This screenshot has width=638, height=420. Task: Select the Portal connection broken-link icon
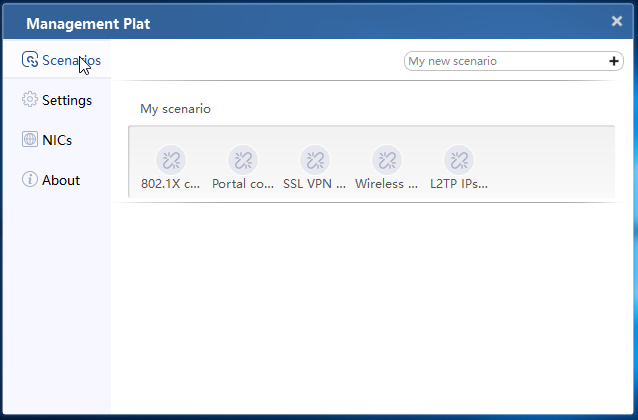click(x=243, y=160)
